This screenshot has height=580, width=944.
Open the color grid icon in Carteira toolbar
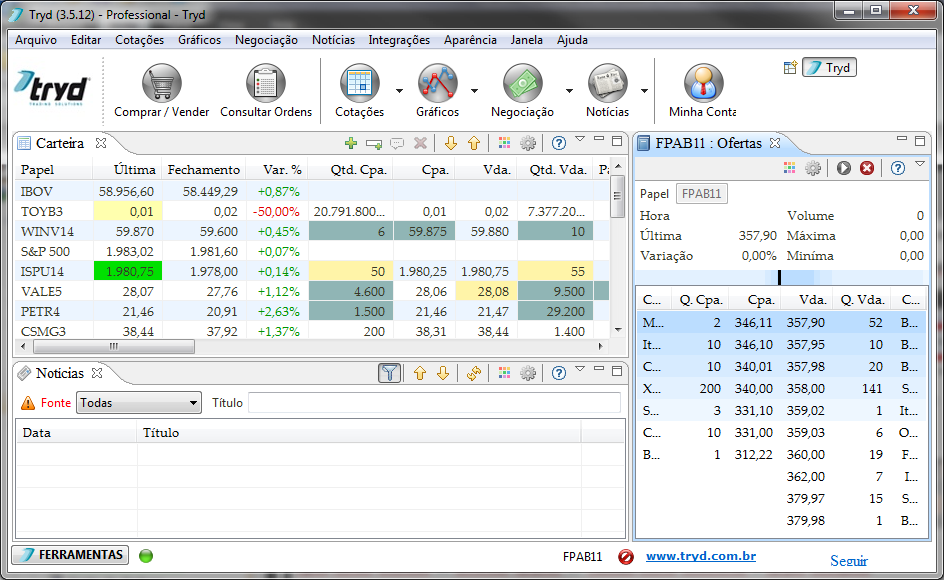coord(505,143)
